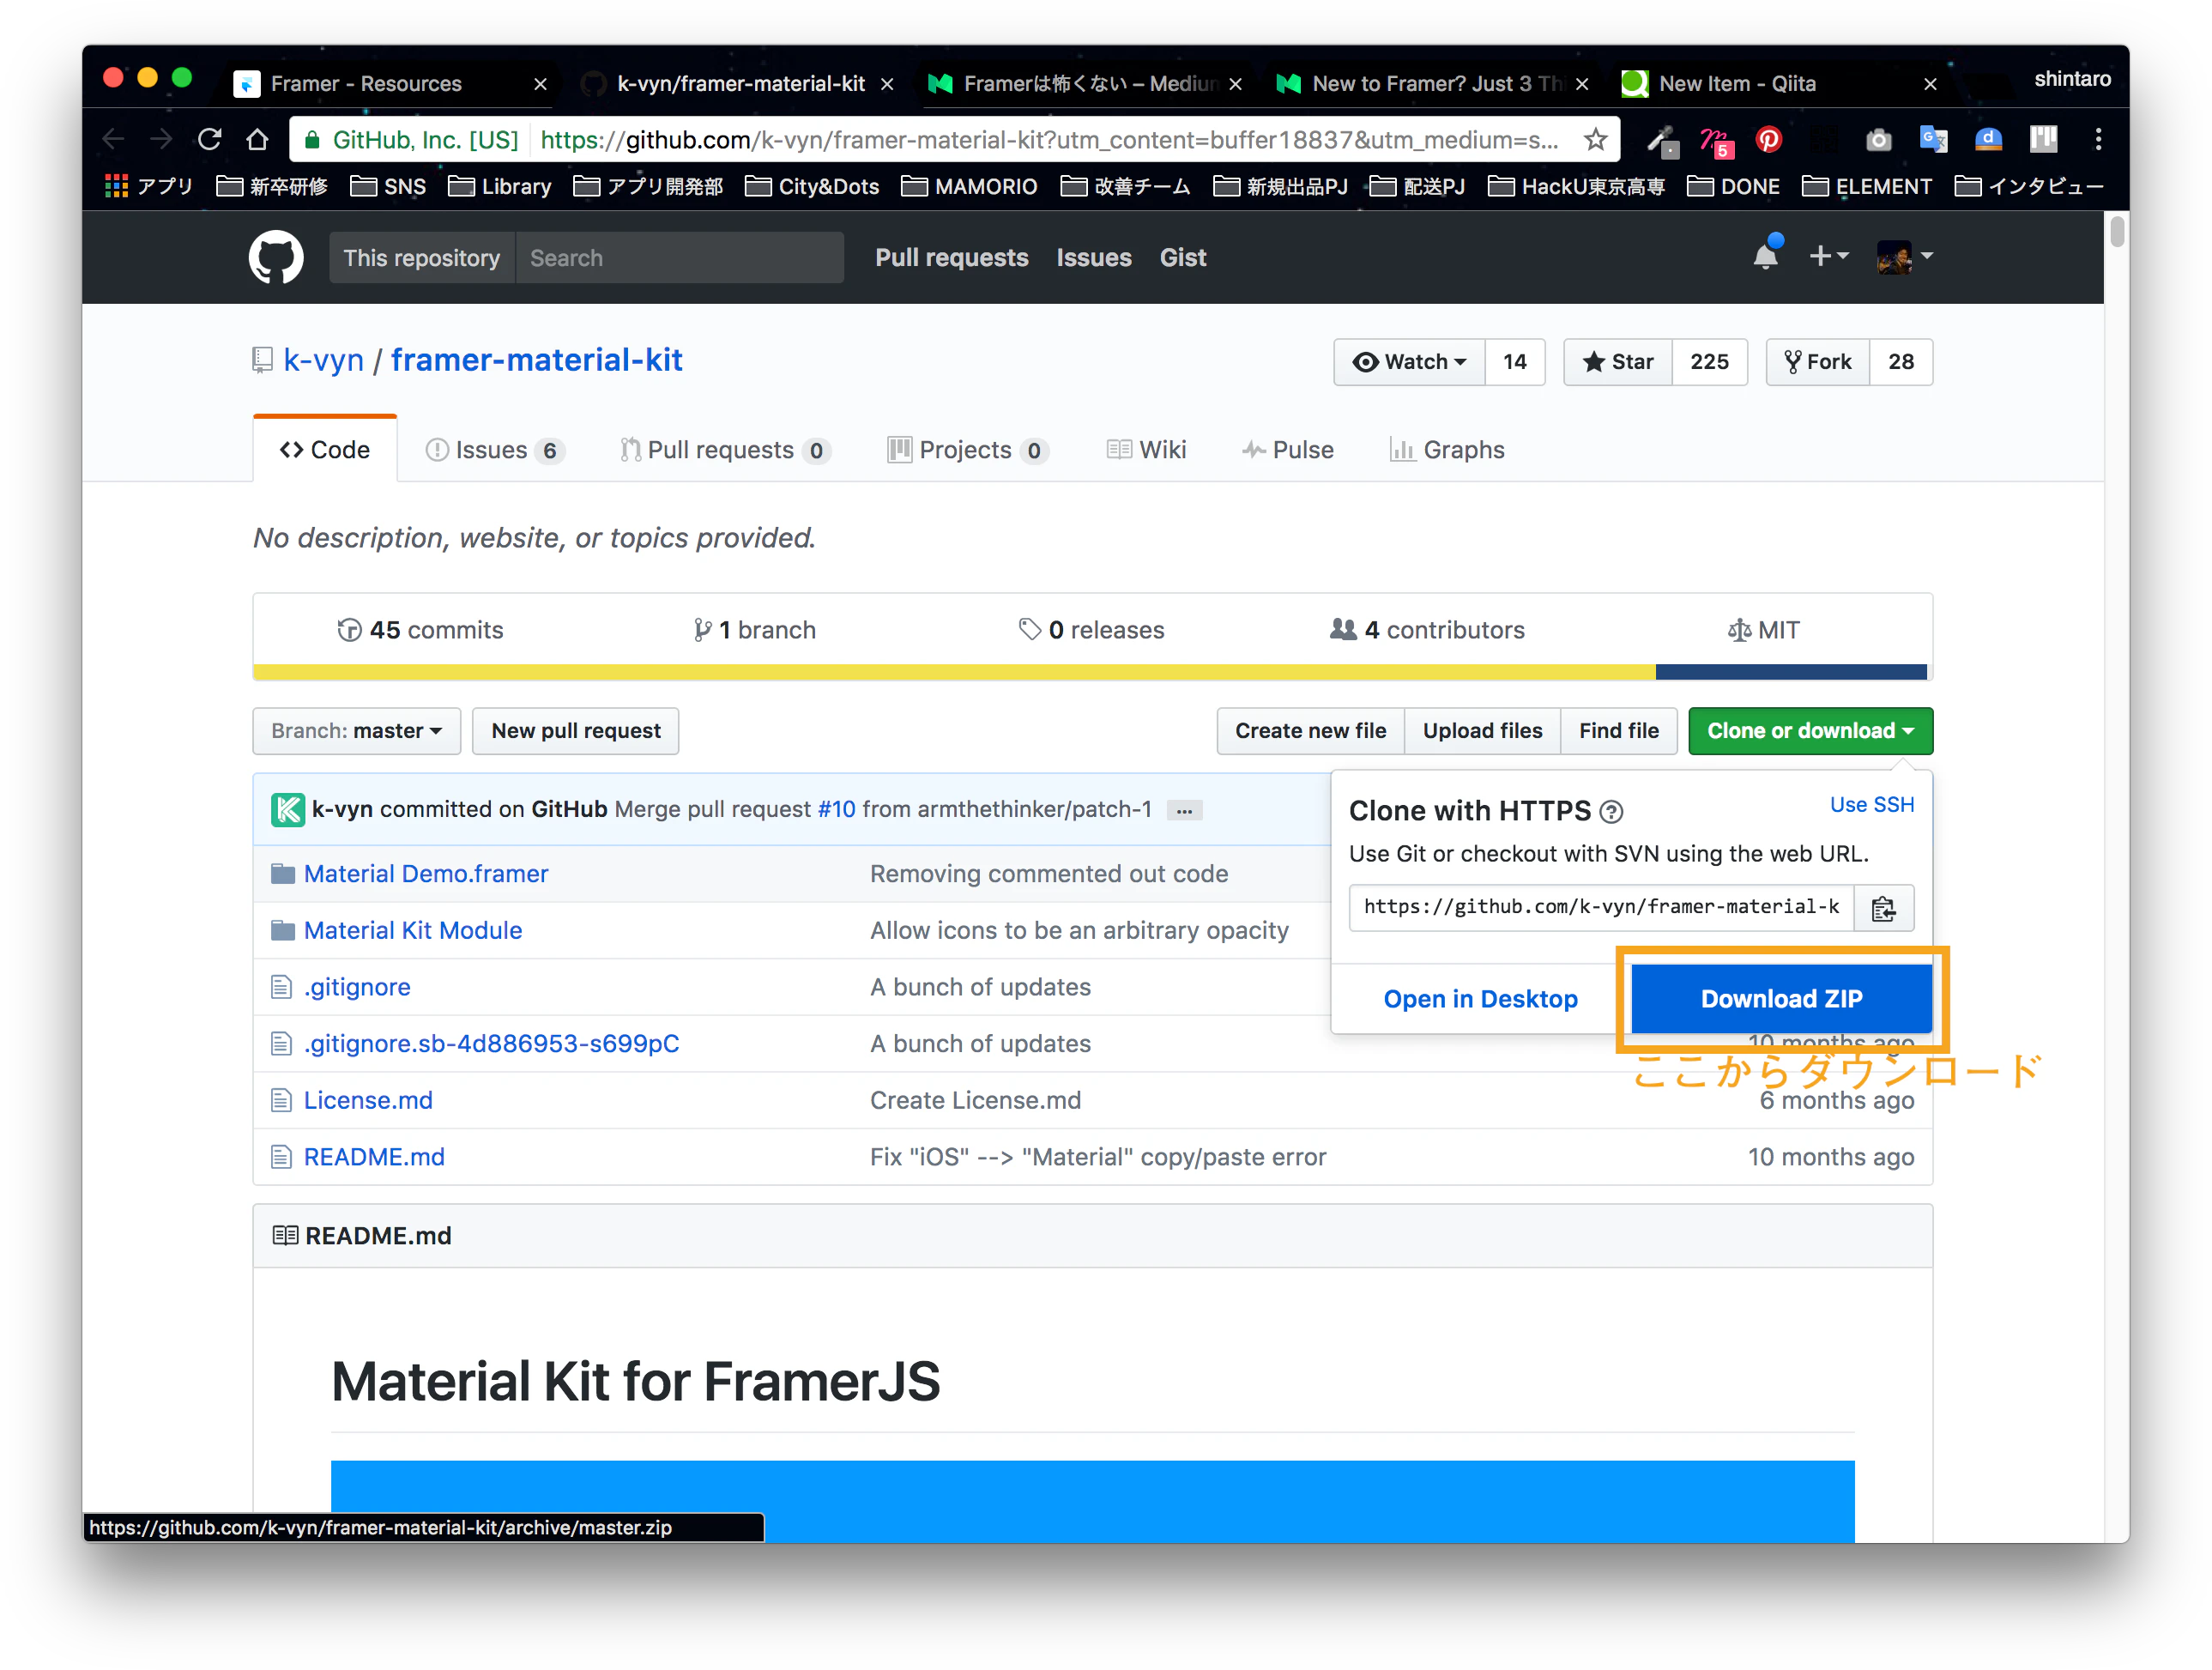Open the Watch dropdown
This screenshot has height=1670, width=2212.
[1409, 362]
